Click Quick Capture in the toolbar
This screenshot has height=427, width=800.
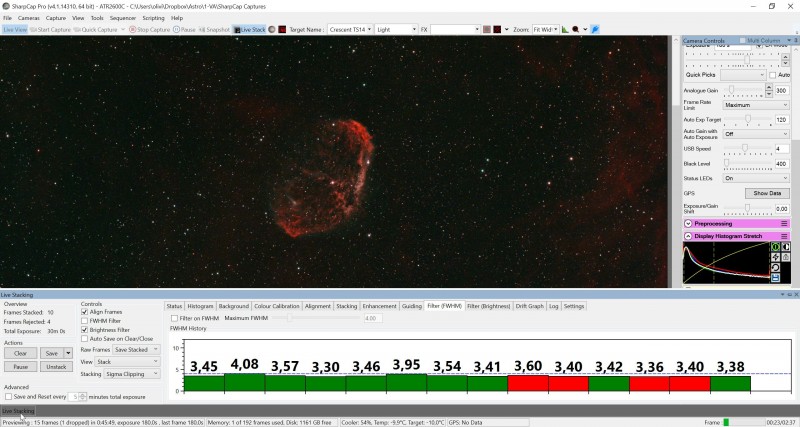coord(95,30)
